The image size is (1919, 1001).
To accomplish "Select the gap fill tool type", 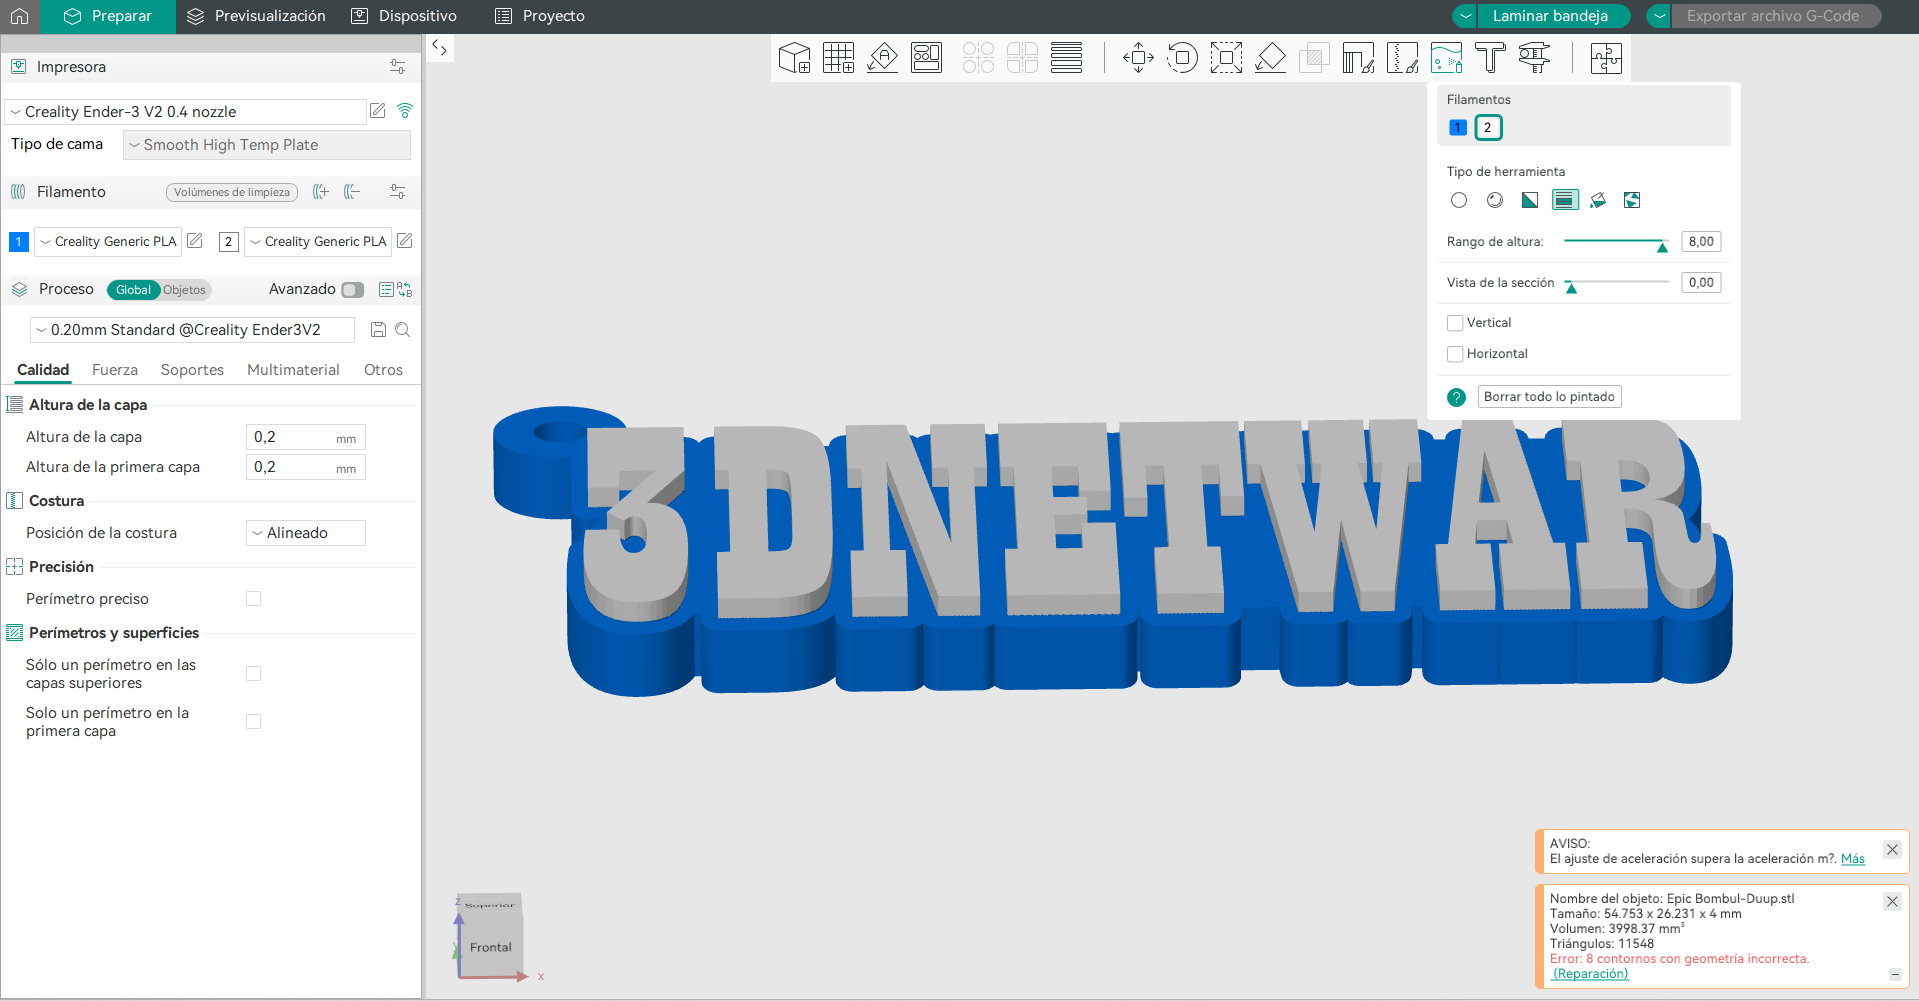I will (1632, 200).
